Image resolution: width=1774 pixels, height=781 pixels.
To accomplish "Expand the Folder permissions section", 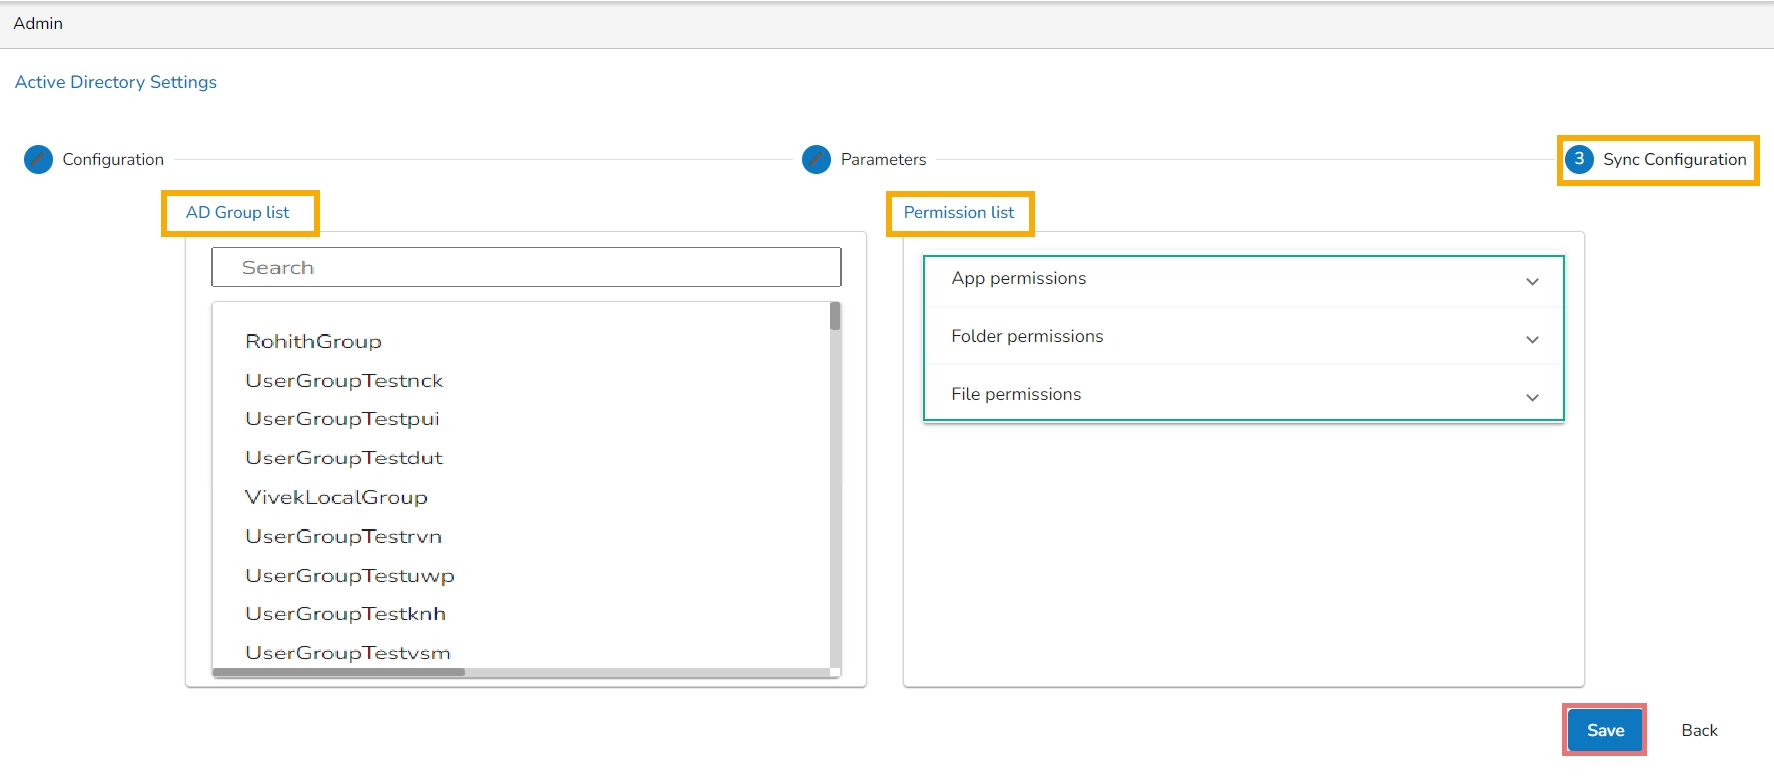I will [x=1243, y=337].
